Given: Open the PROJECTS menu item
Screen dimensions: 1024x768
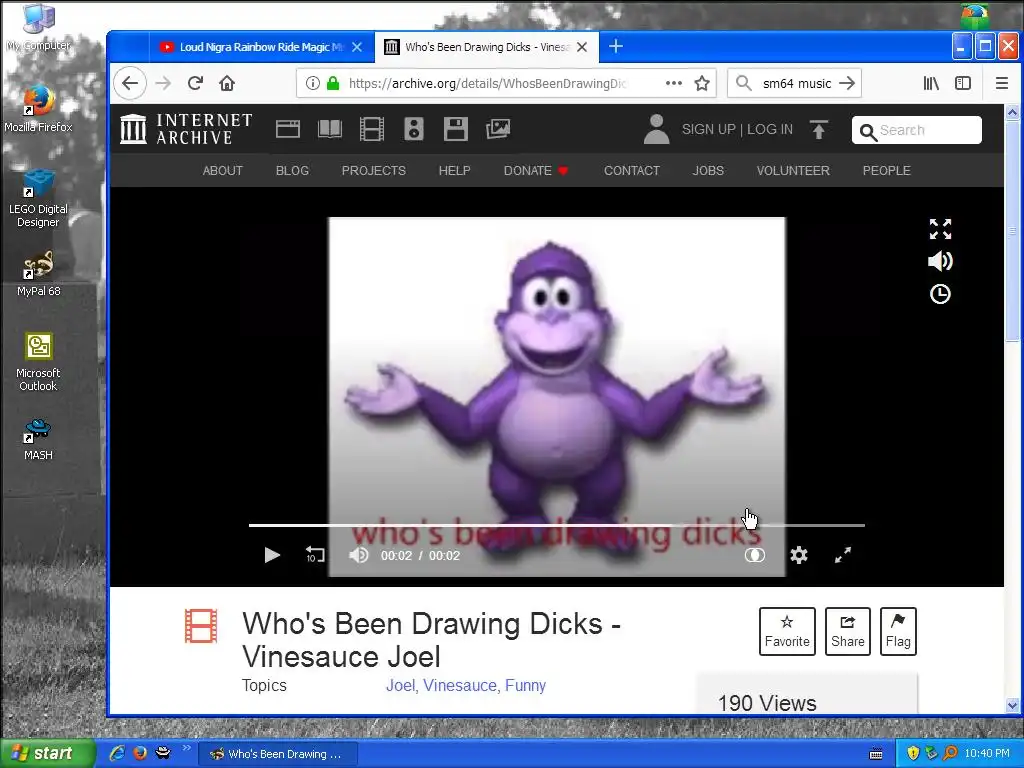Looking at the screenshot, I should tap(374, 170).
